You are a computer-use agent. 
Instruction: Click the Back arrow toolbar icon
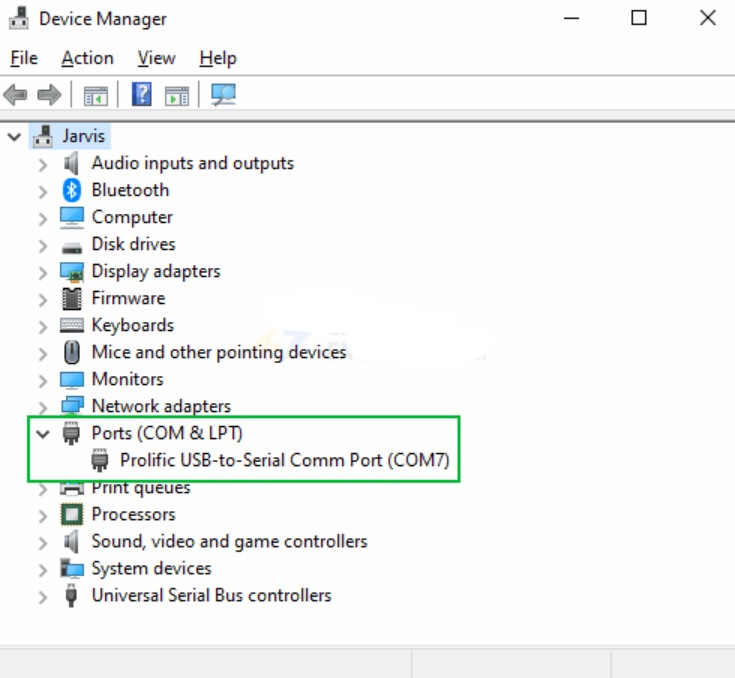tap(15, 95)
